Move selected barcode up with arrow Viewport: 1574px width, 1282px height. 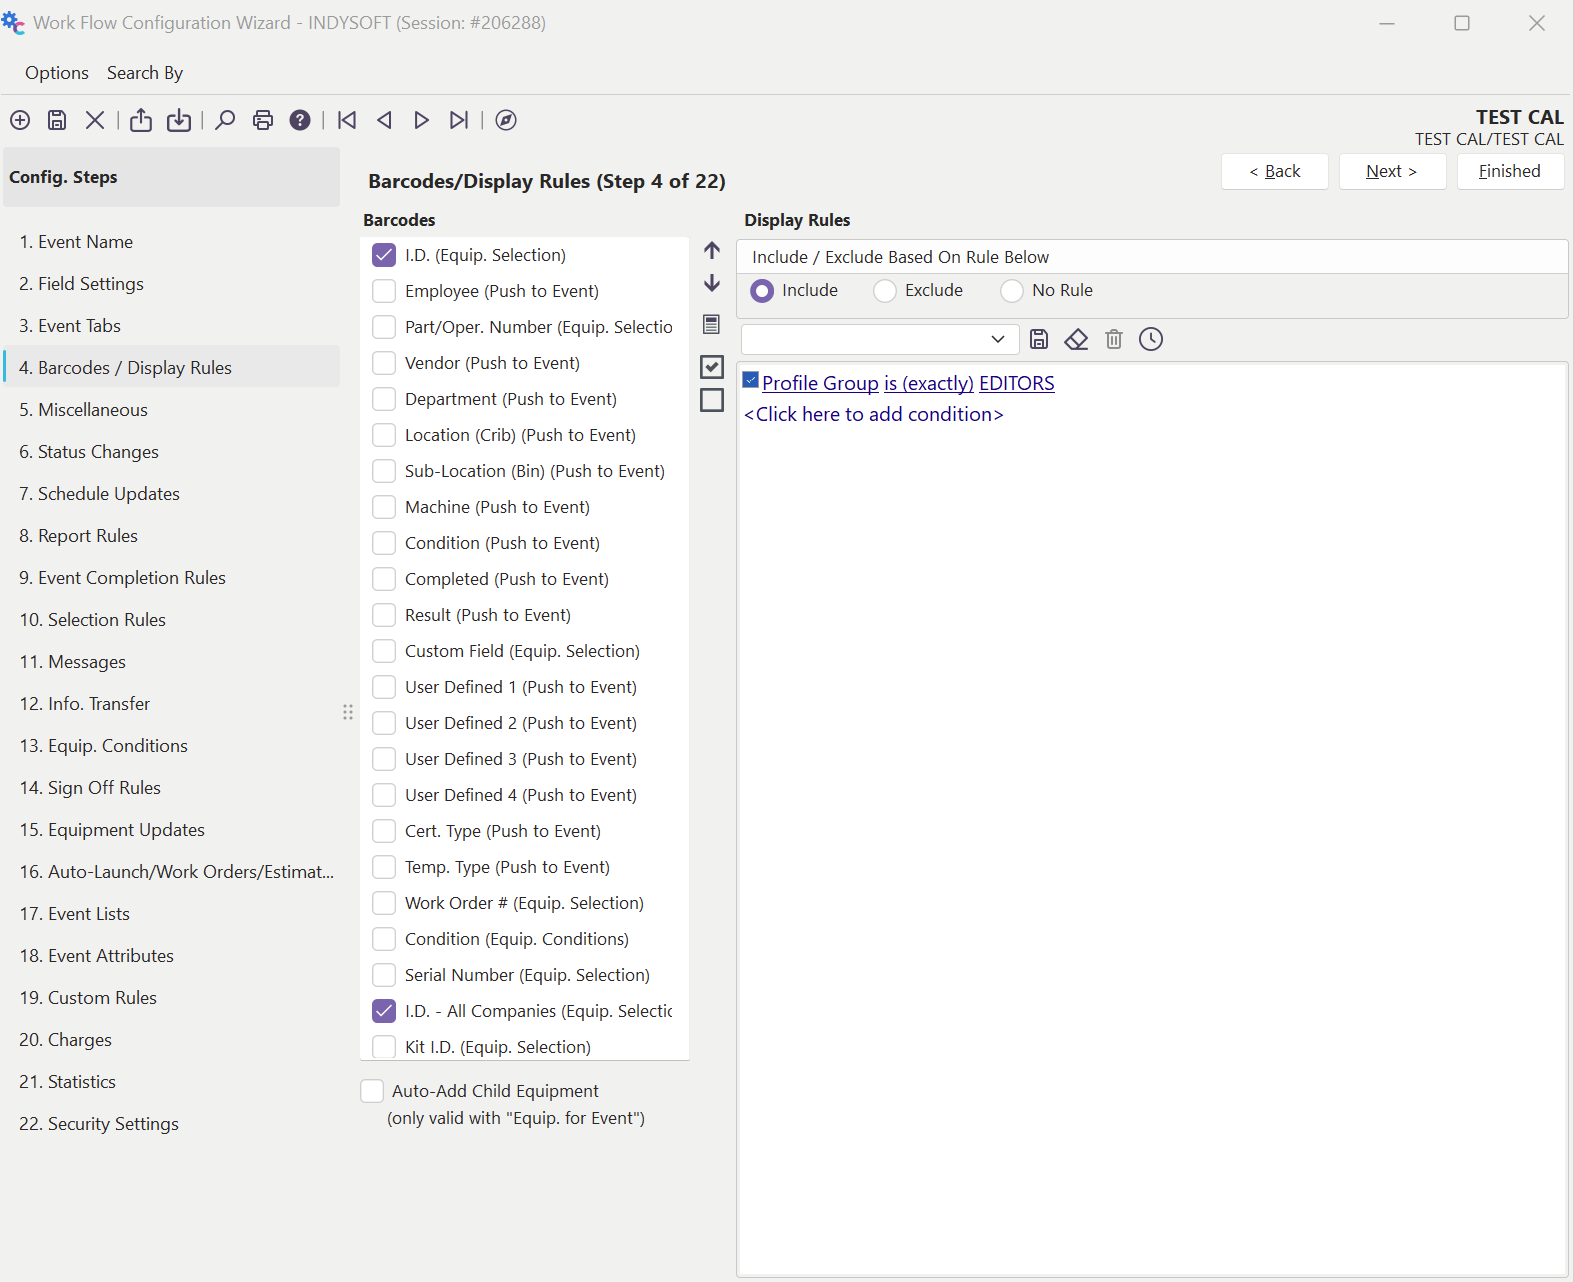(x=712, y=250)
